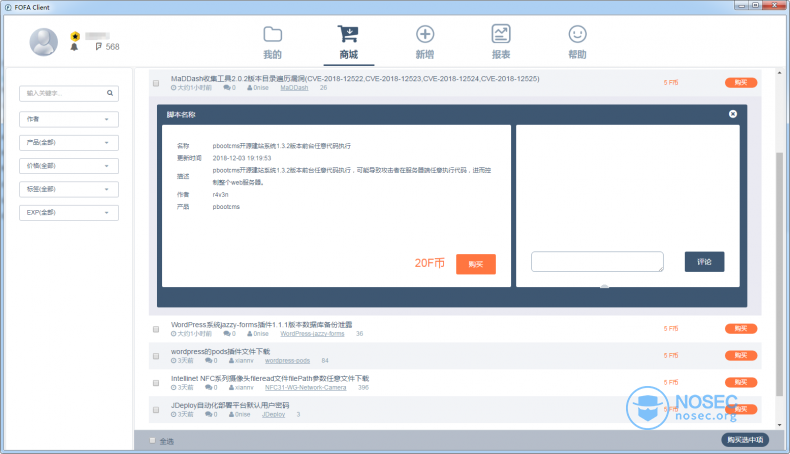Open the Intellinet NFC script title
This screenshot has width=790, height=454.
270,378
